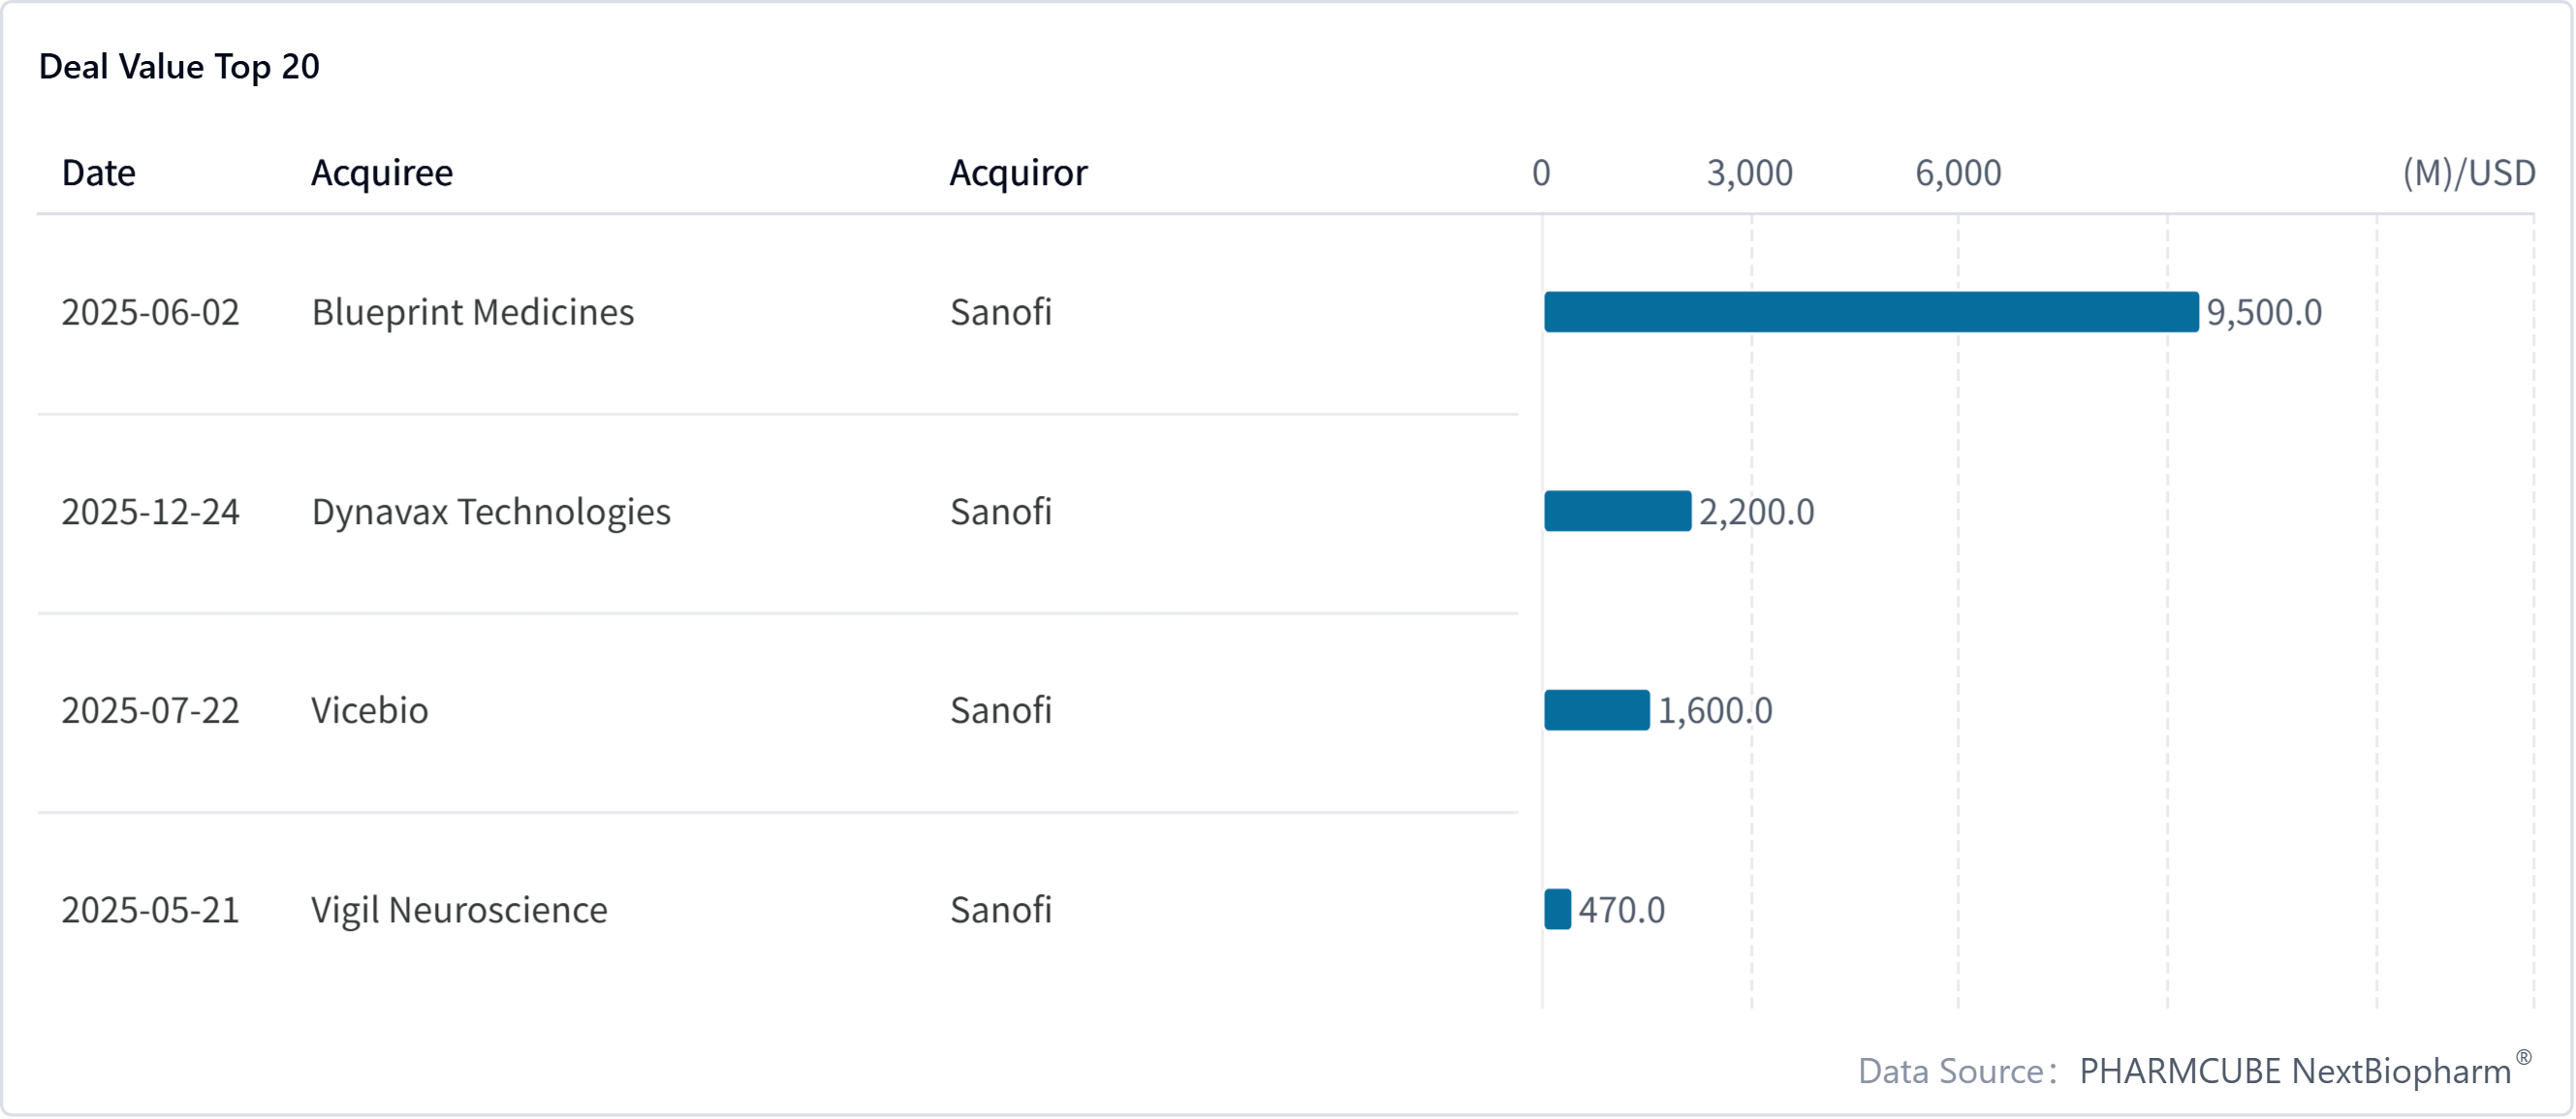Click the 9,500.0 deal value bar
Screen dimensions: 2576x1119
1870,312
